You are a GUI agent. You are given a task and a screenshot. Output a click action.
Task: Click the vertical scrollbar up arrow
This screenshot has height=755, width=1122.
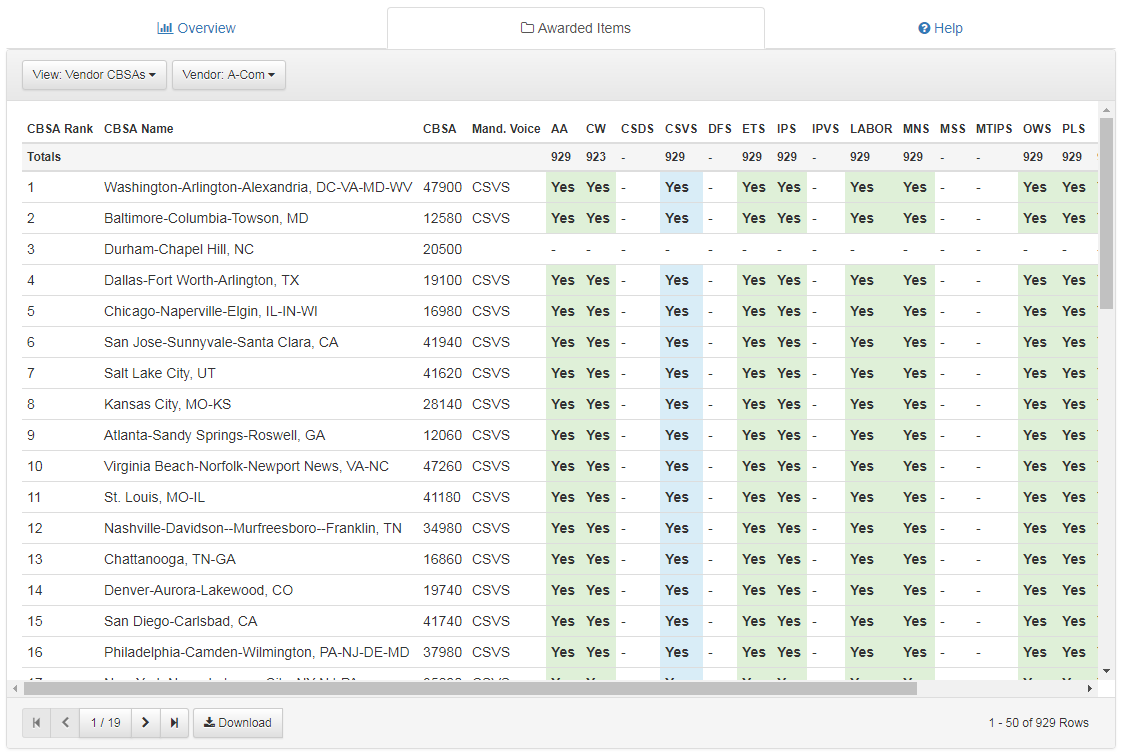[x=1106, y=110]
